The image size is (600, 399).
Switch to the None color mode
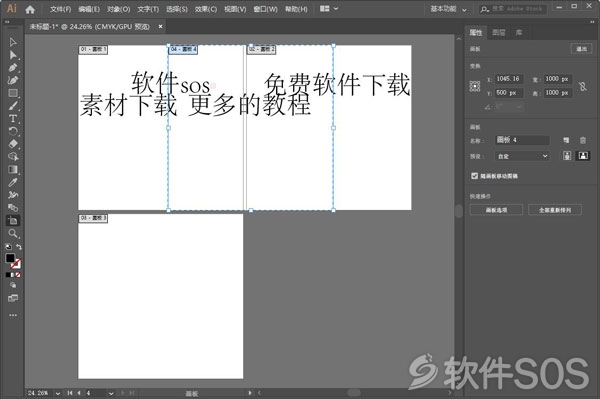click(x=18, y=275)
